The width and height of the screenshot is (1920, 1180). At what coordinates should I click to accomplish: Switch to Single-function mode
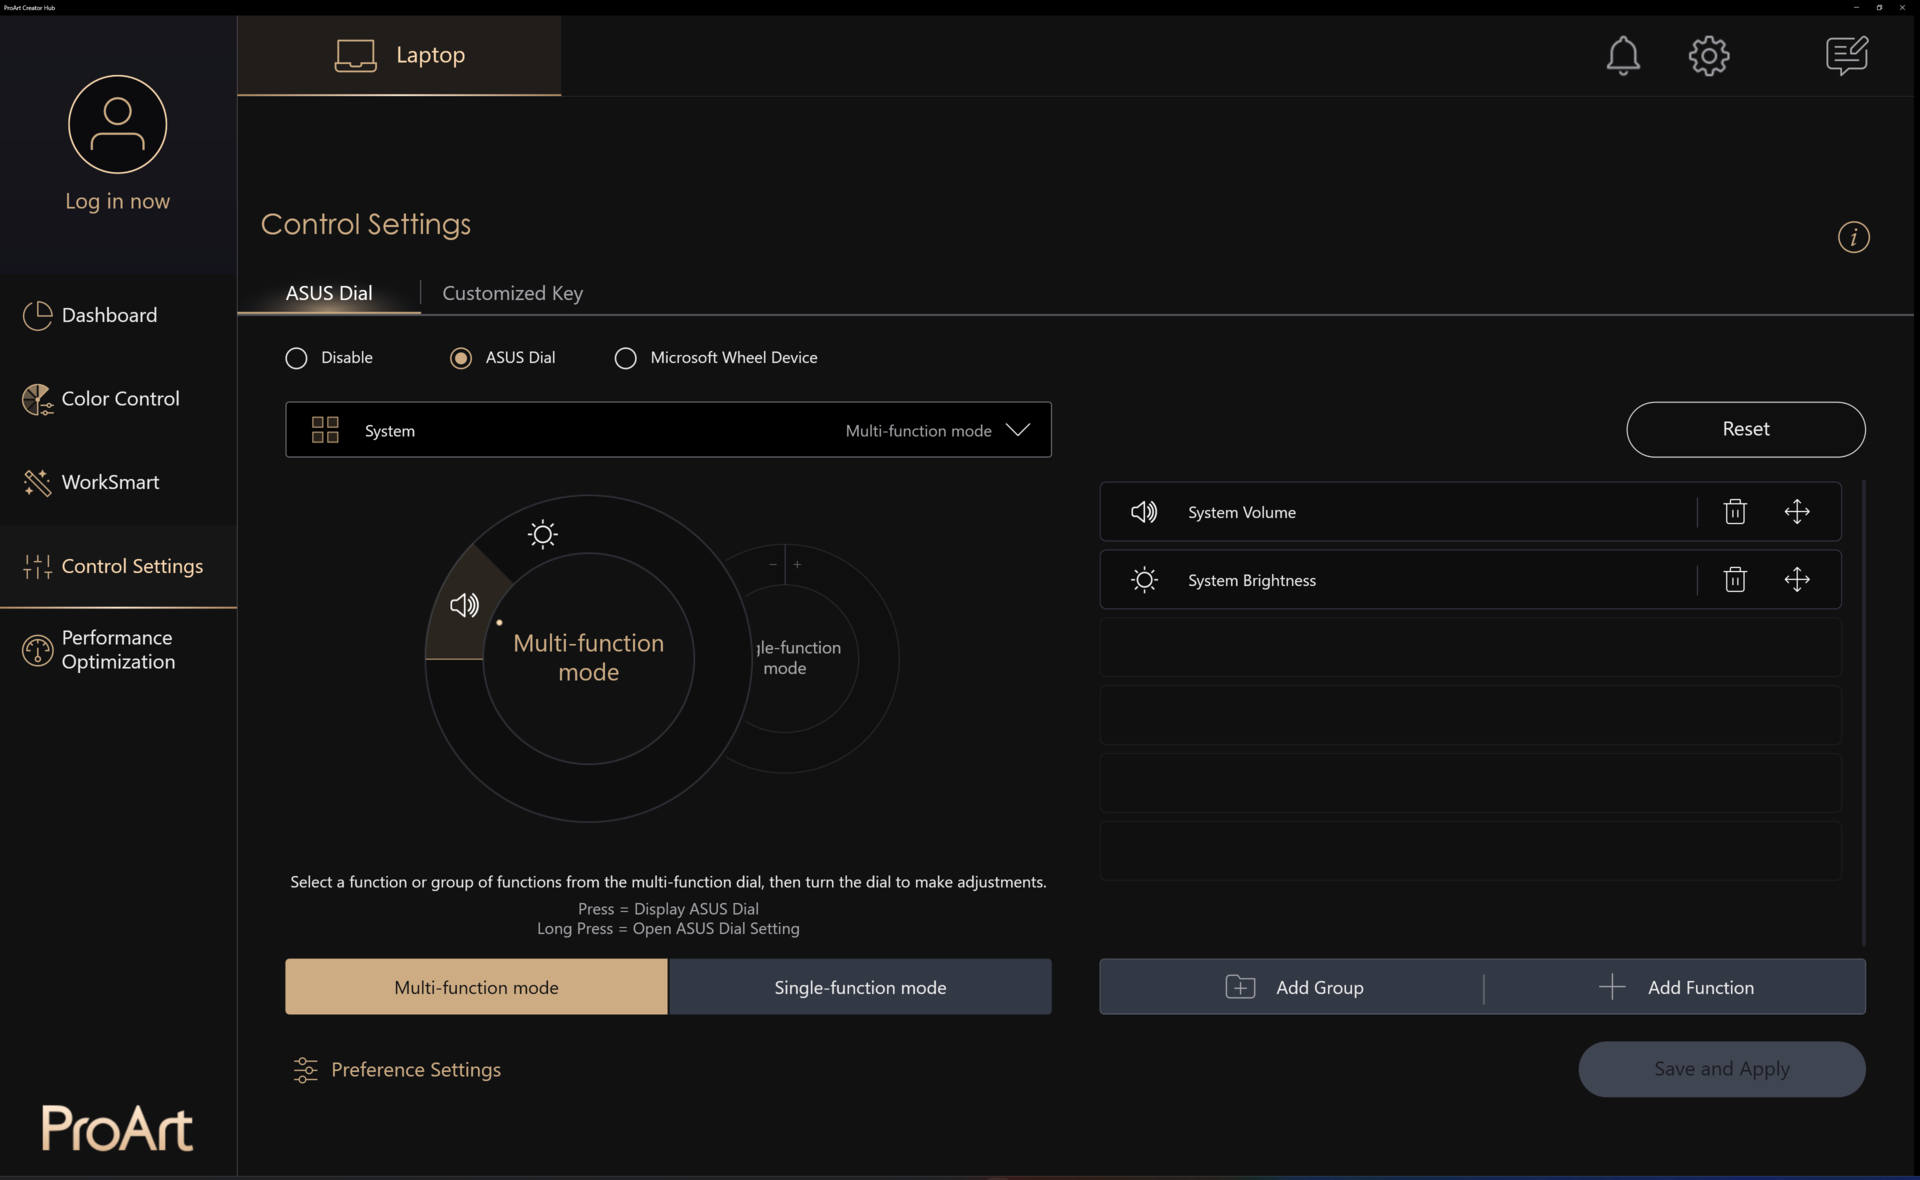coord(860,987)
